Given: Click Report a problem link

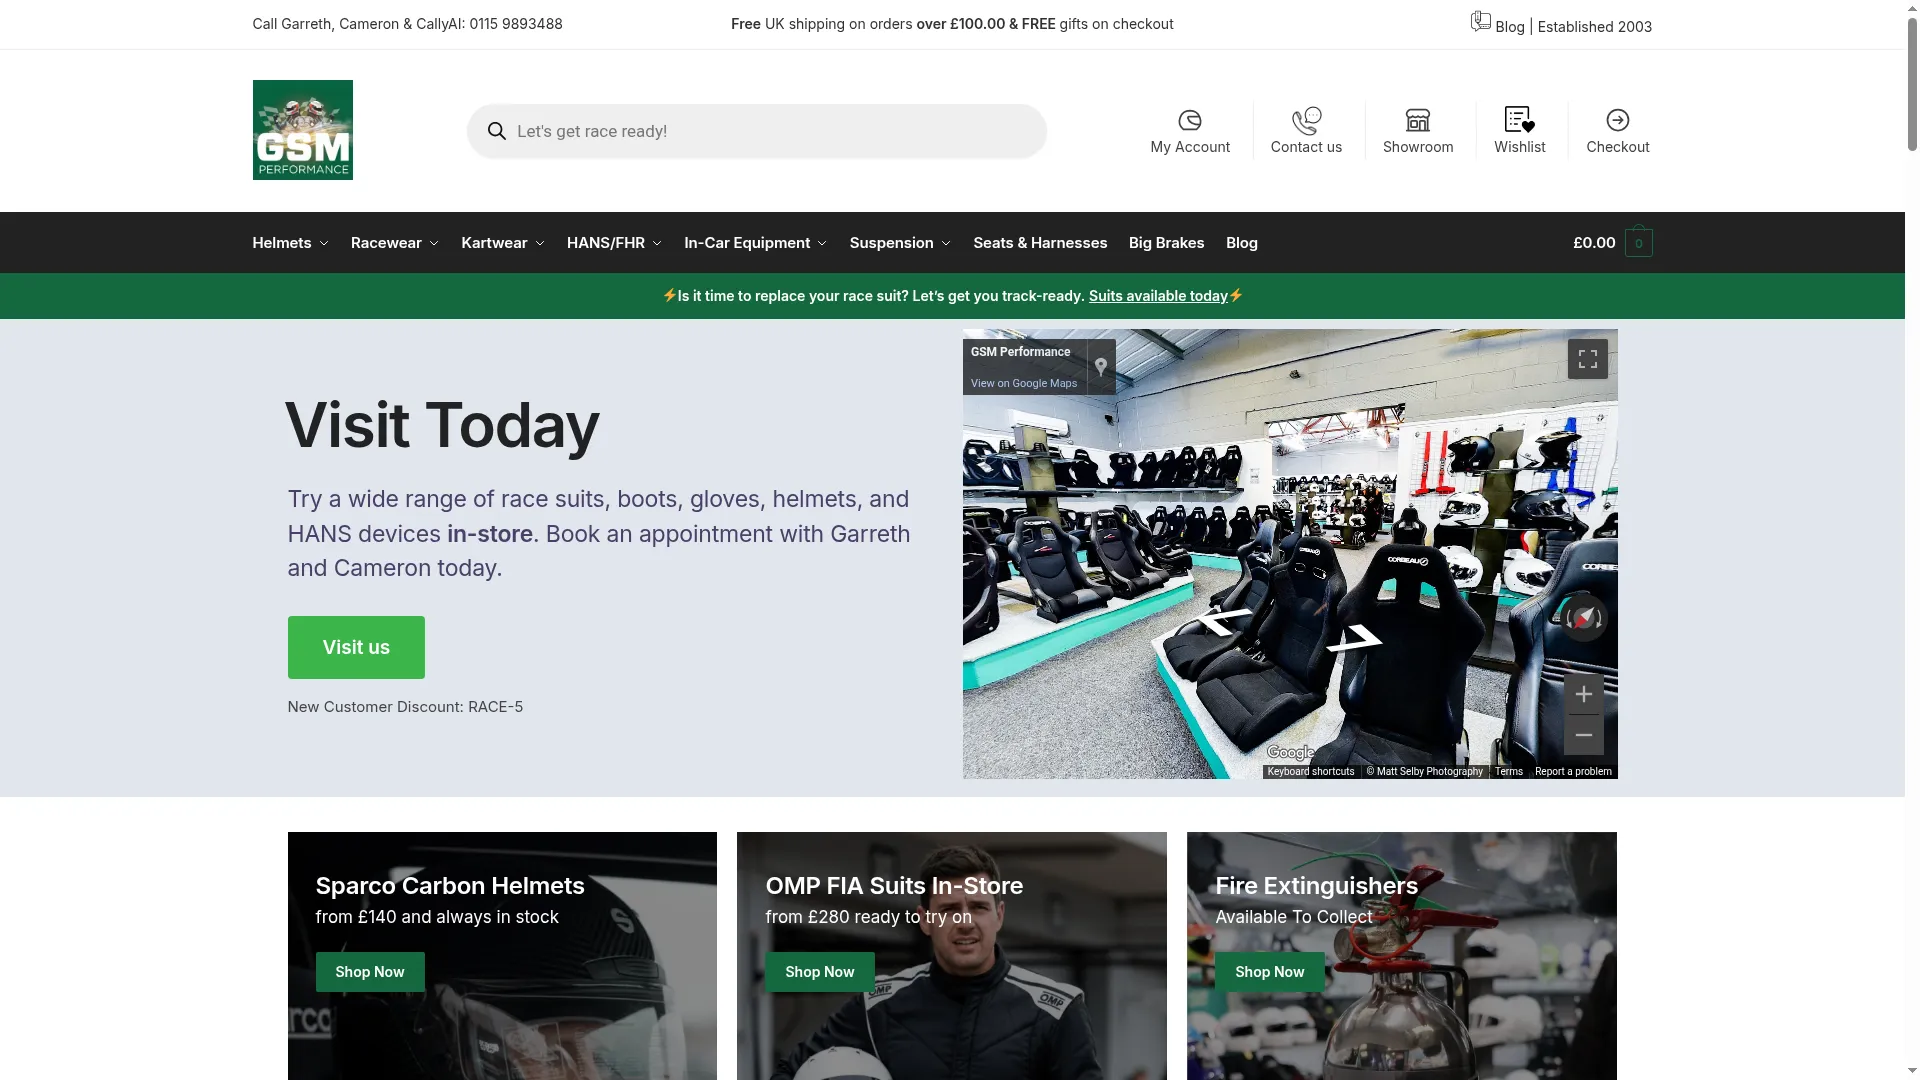Looking at the screenshot, I should point(1573,772).
